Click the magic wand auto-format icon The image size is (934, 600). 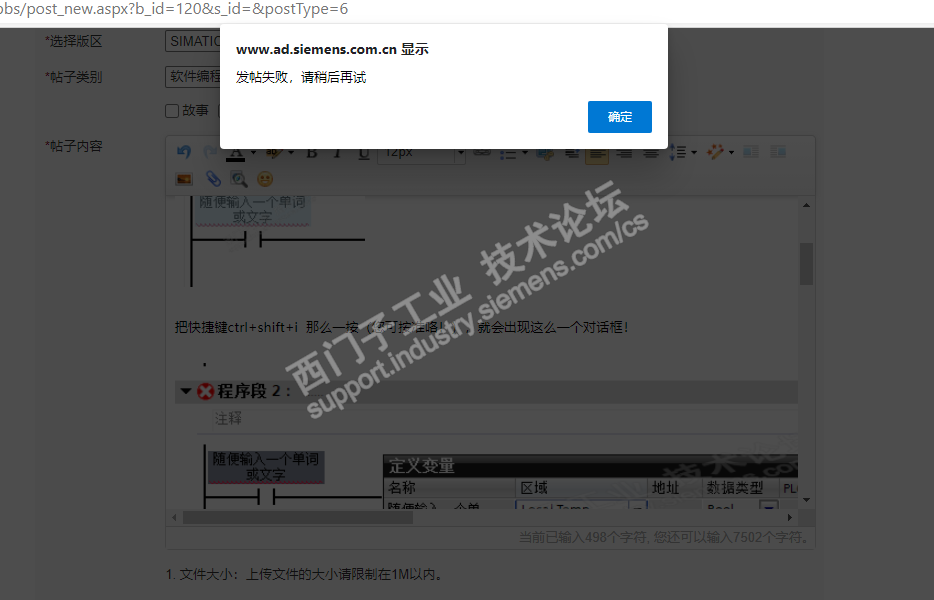(715, 152)
